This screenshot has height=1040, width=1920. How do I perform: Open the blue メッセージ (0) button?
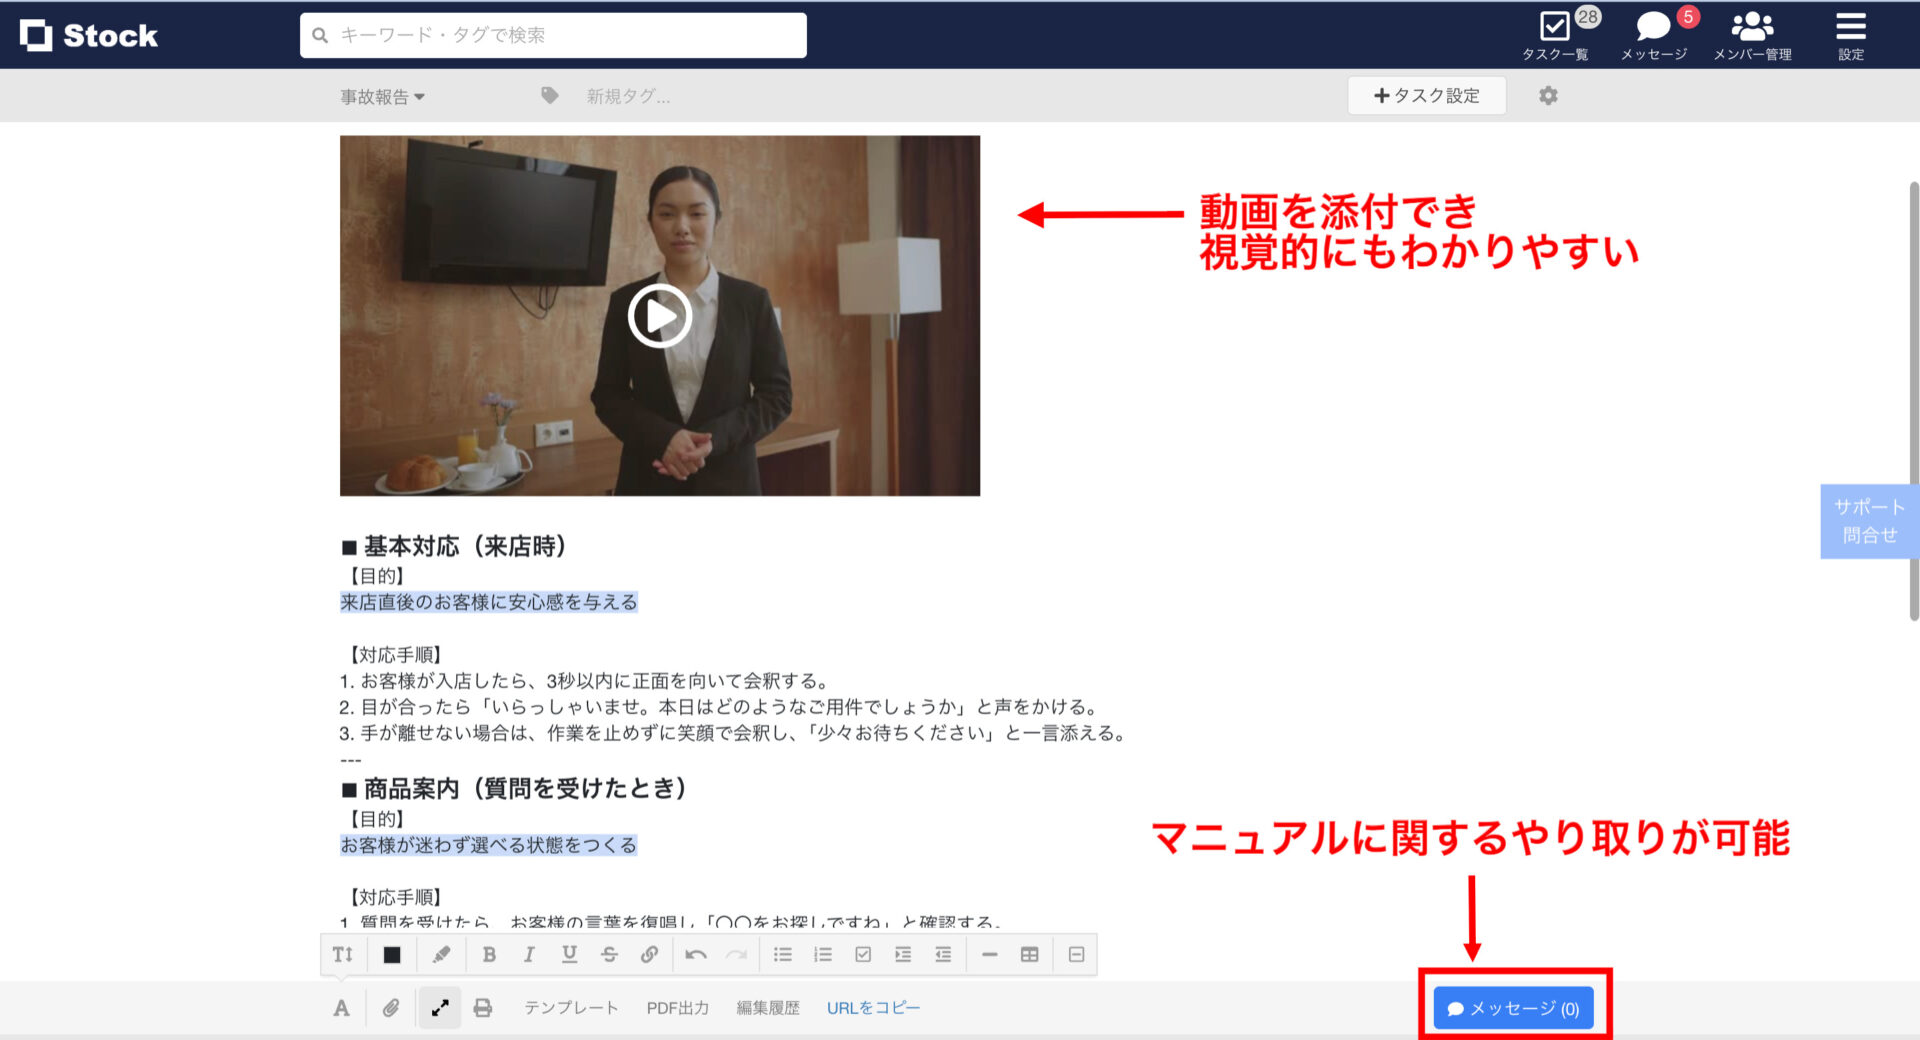[x=1513, y=1008]
